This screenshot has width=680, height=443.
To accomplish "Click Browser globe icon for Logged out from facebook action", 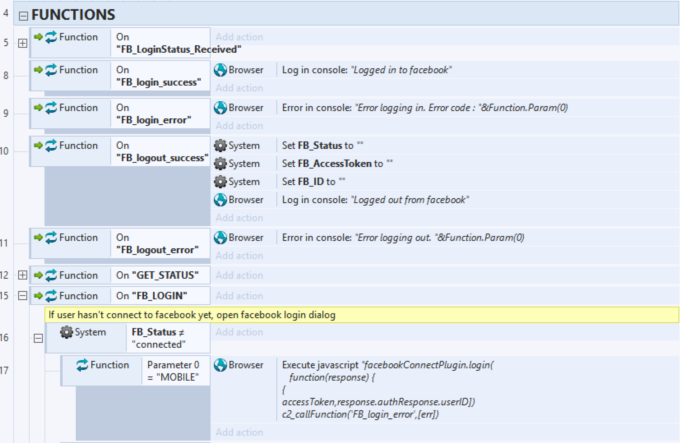I will point(220,200).
